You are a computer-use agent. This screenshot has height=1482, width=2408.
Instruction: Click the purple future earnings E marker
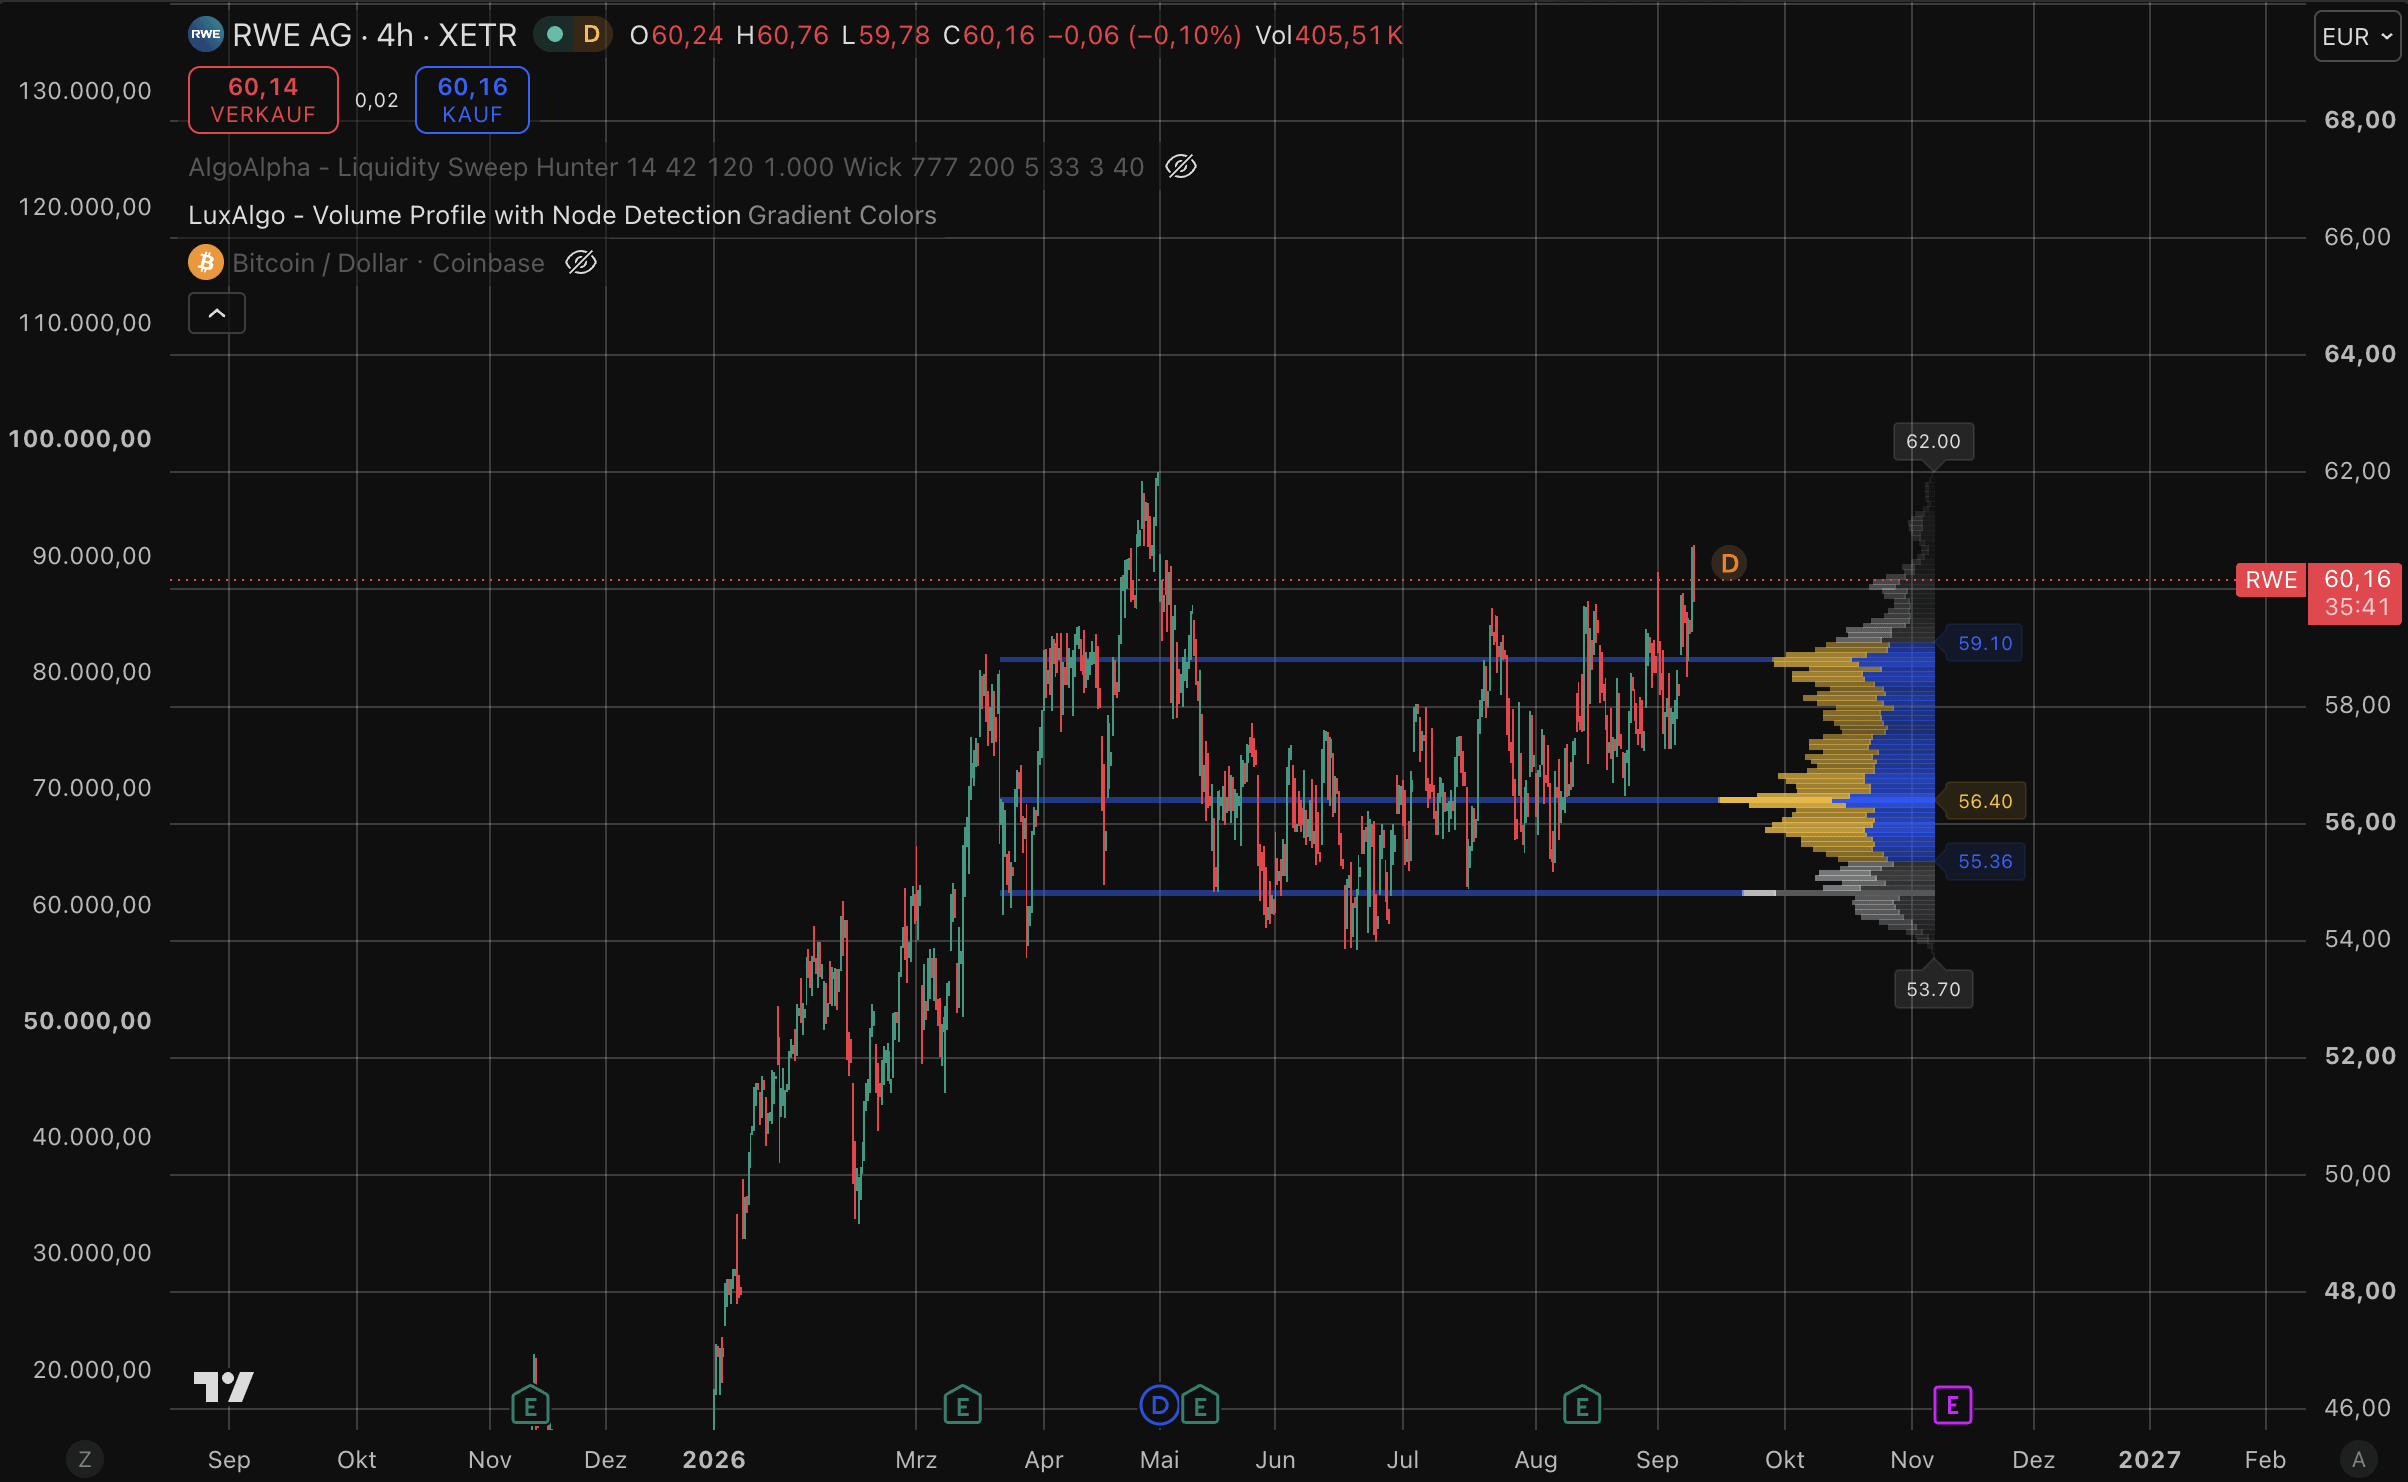click(x=1952, y=1405)
